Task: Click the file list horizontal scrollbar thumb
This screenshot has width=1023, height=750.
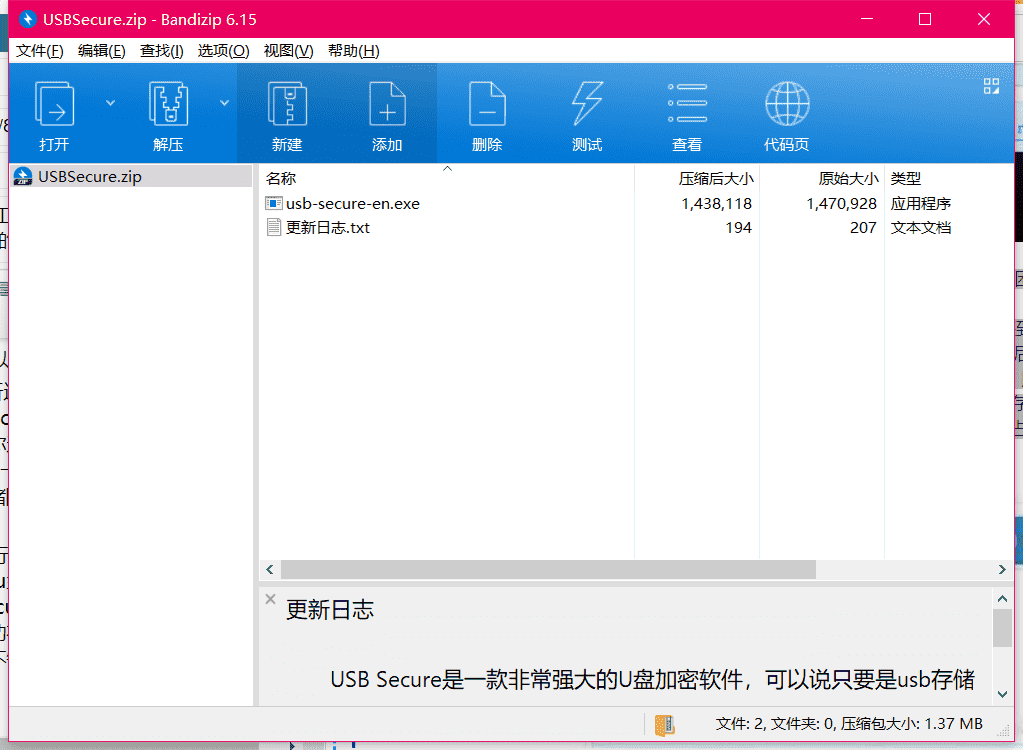Action: pos(548,569)
